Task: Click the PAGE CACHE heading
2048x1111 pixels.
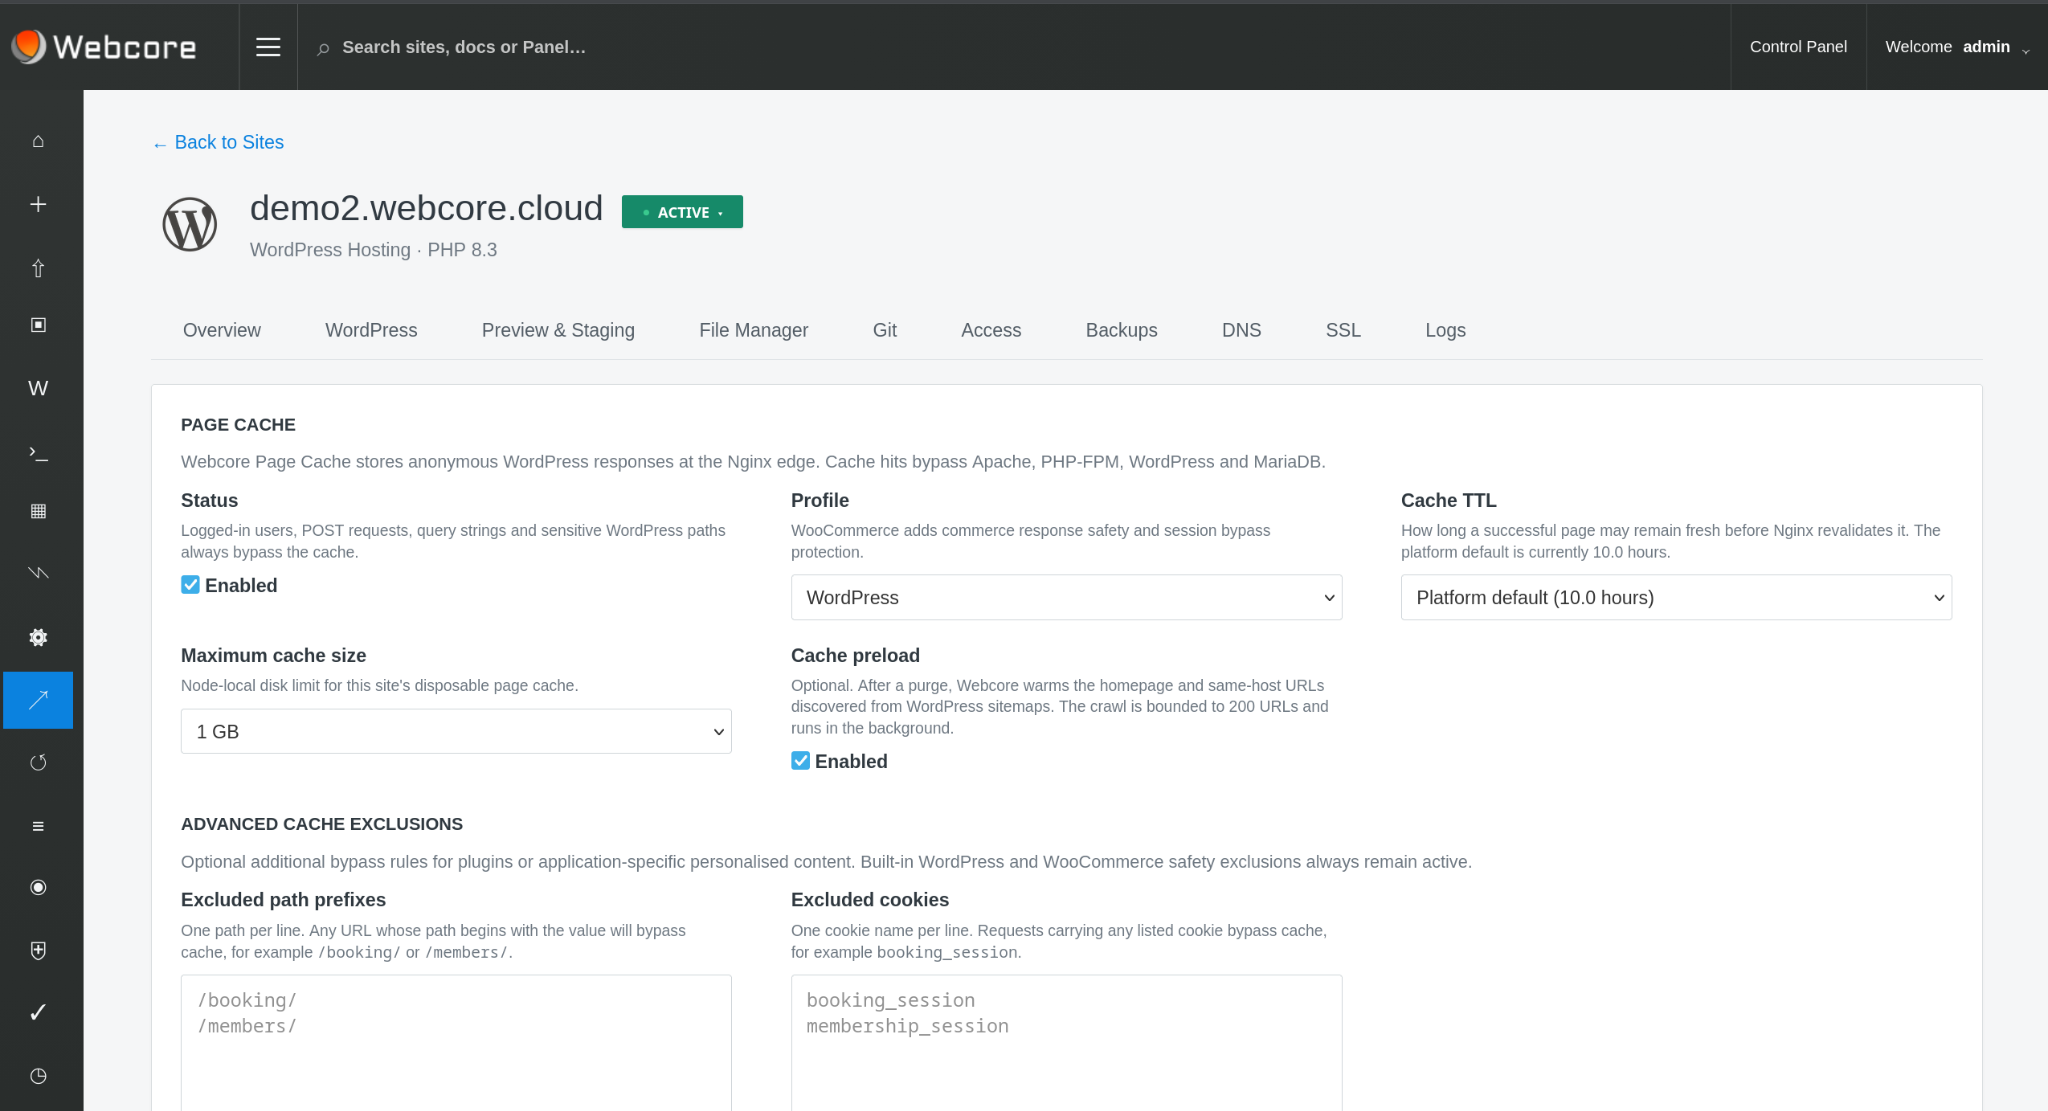Action: (x=238, y=425)
